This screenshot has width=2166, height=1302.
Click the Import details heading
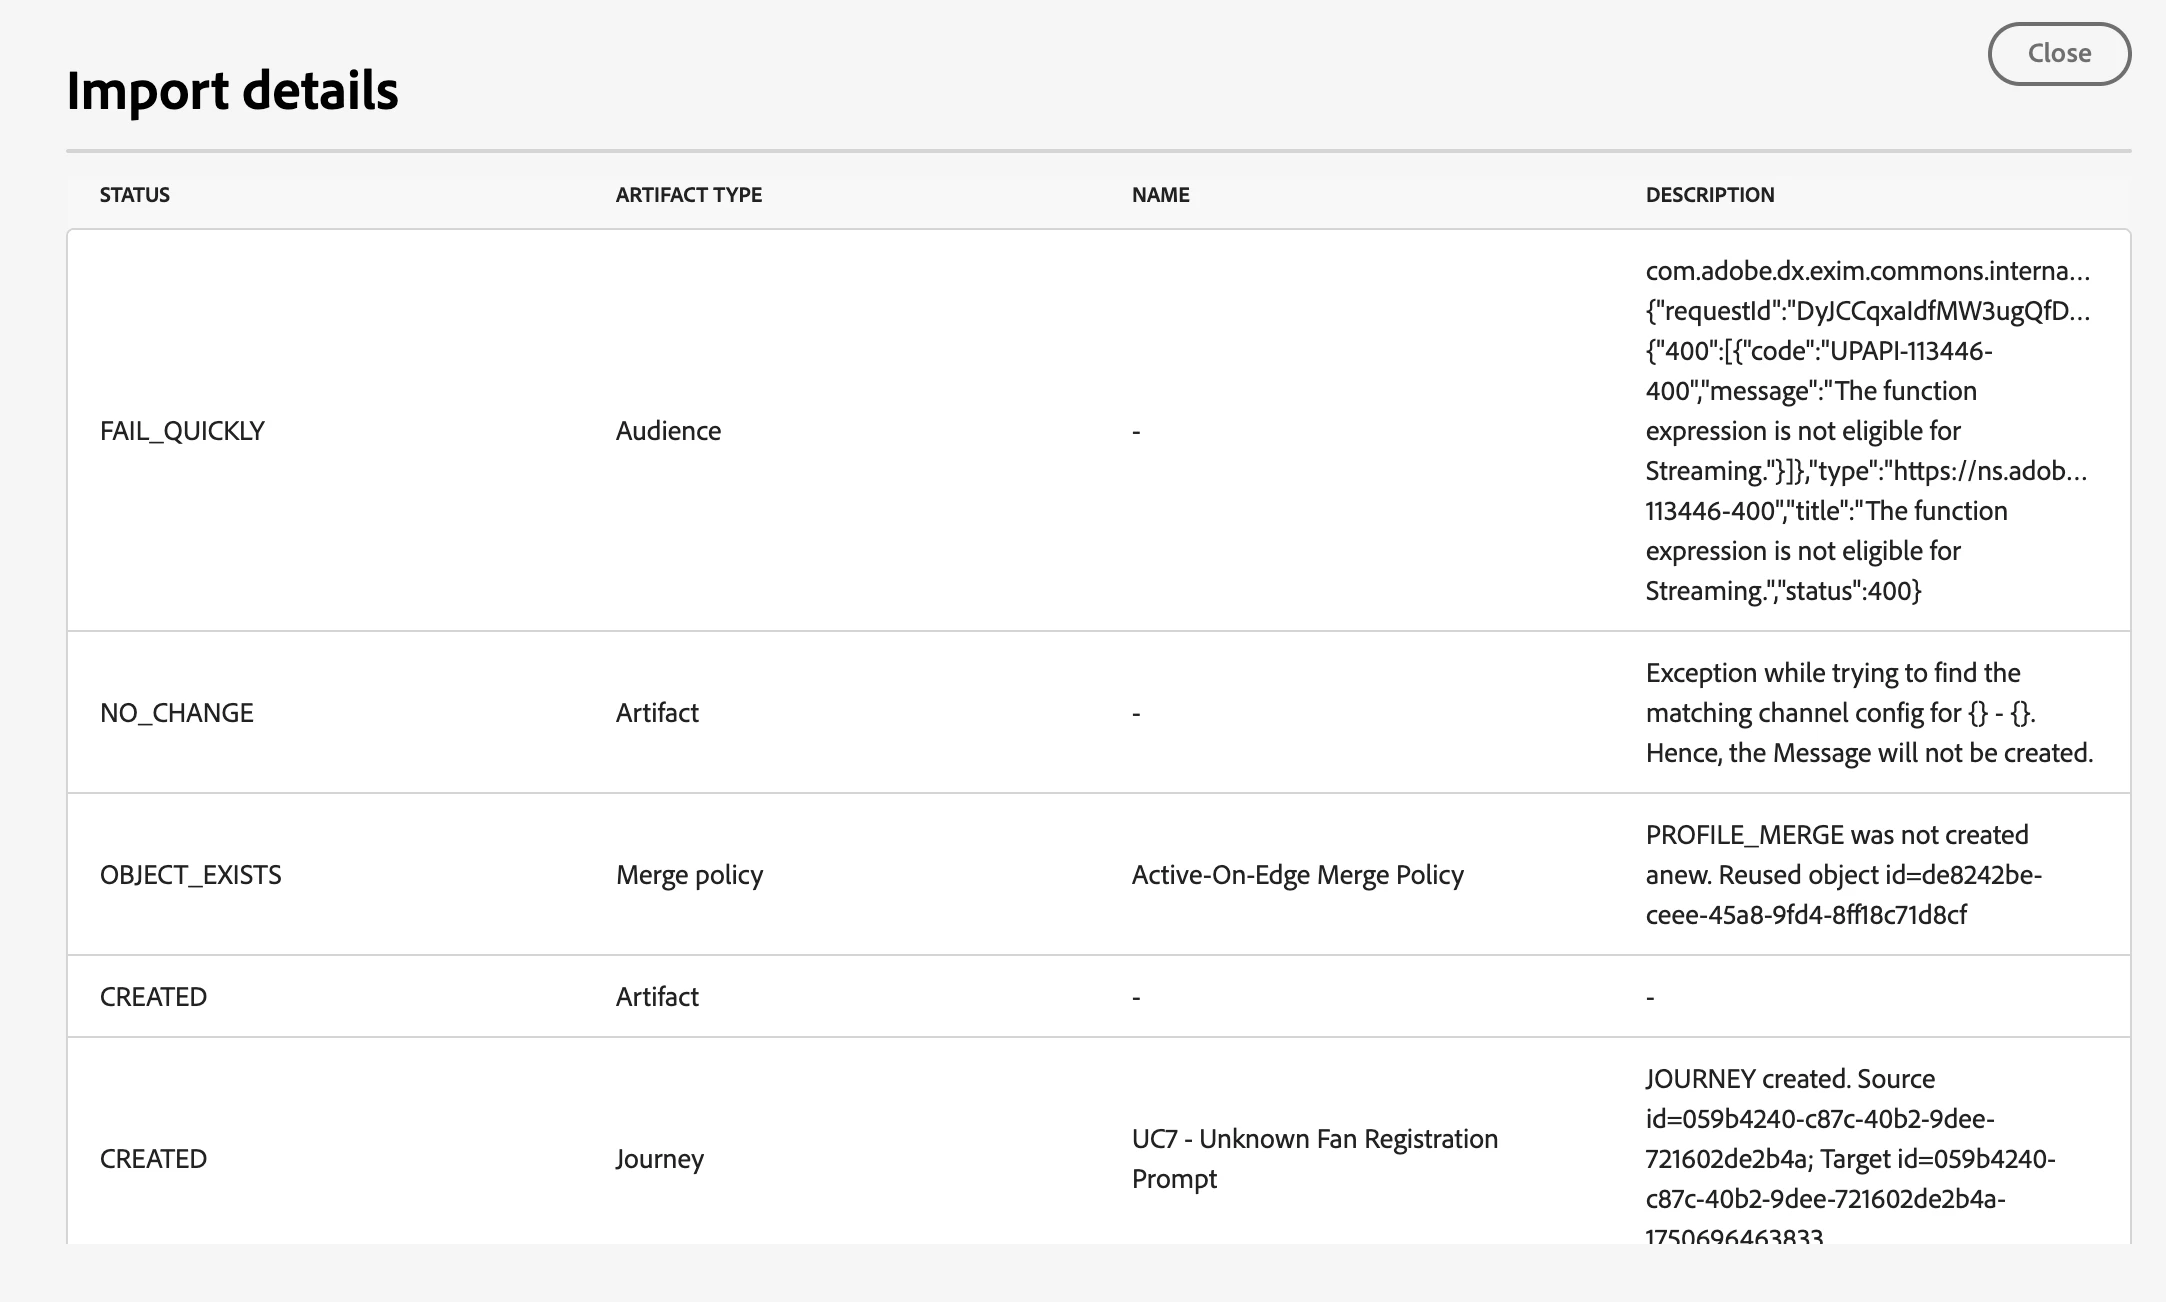pyautogui.click(x=232, y=90)
